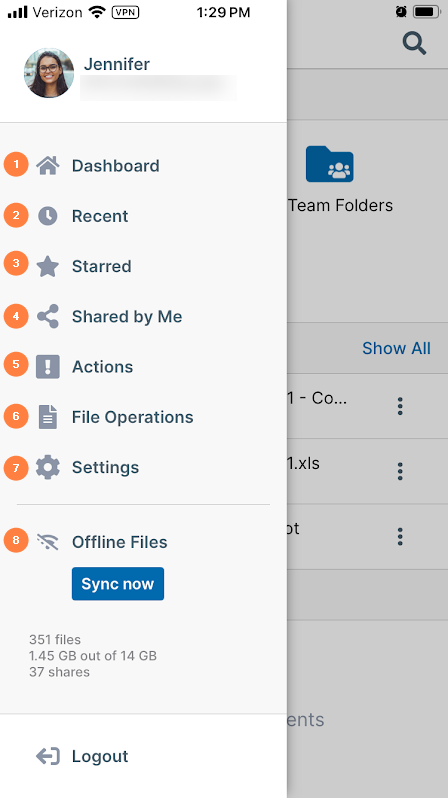This screenshot has width=448, height=798.
Task: Open the three-dot menu for the .xls file
Action: 400,471
